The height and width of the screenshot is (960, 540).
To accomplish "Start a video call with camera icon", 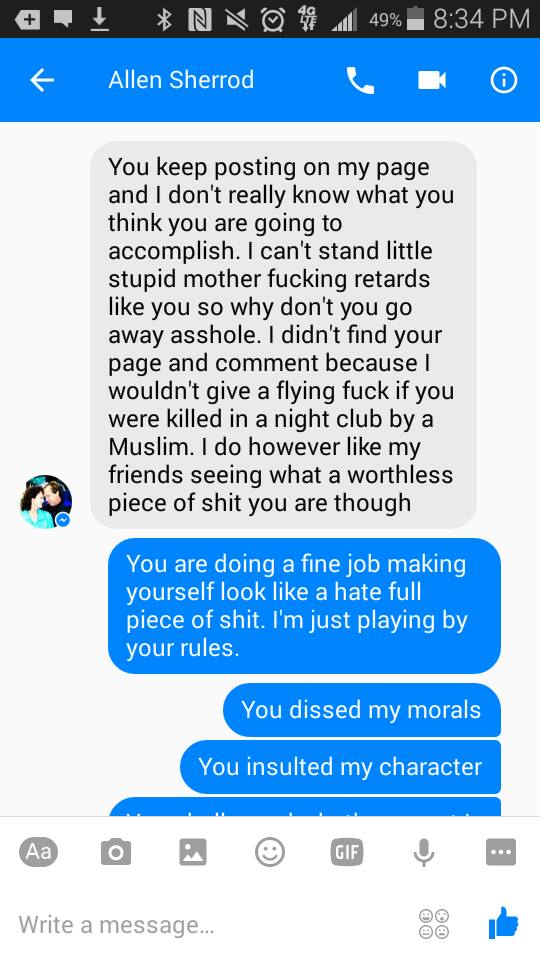I will [x=432, y=80].
